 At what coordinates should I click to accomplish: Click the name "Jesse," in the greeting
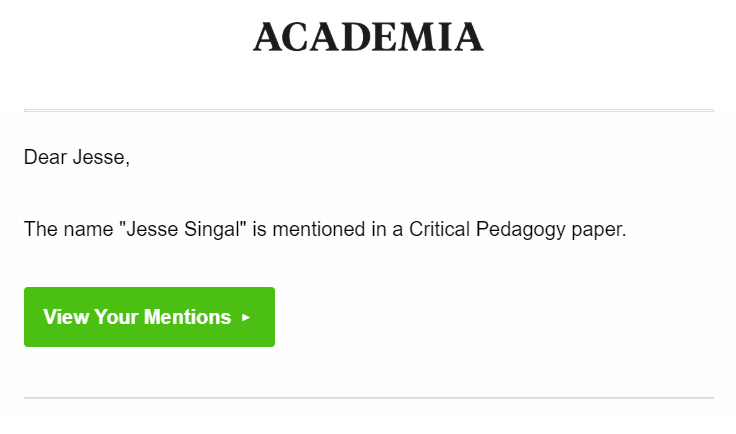point(101,157)
